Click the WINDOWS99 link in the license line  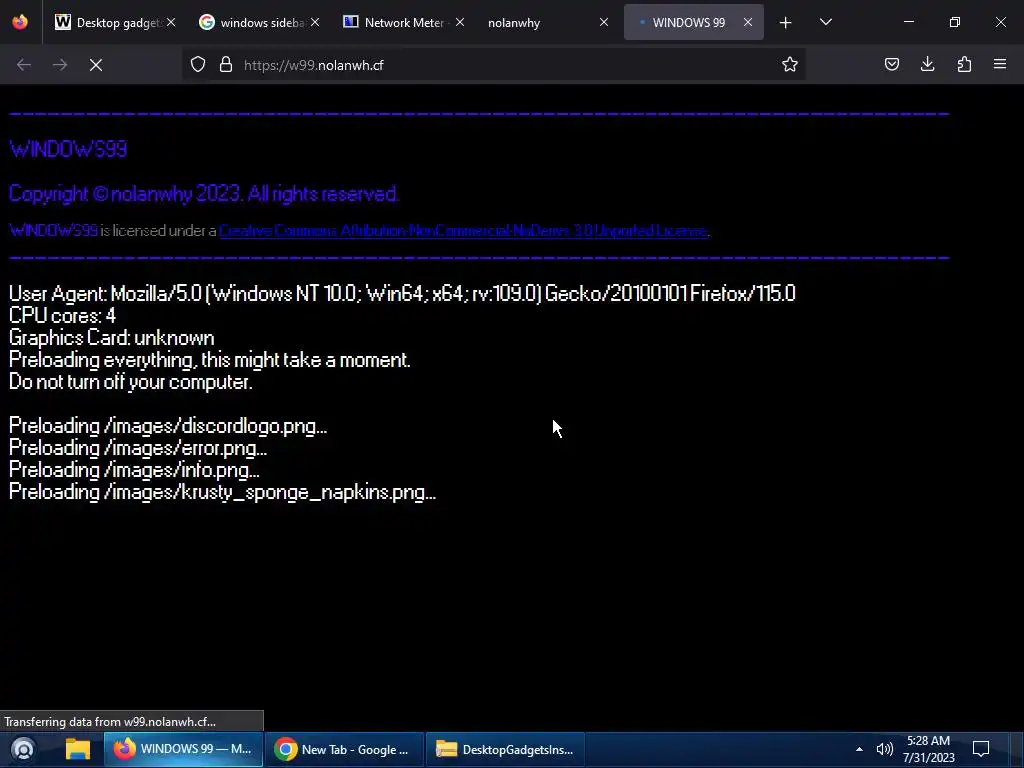(54, 231)
